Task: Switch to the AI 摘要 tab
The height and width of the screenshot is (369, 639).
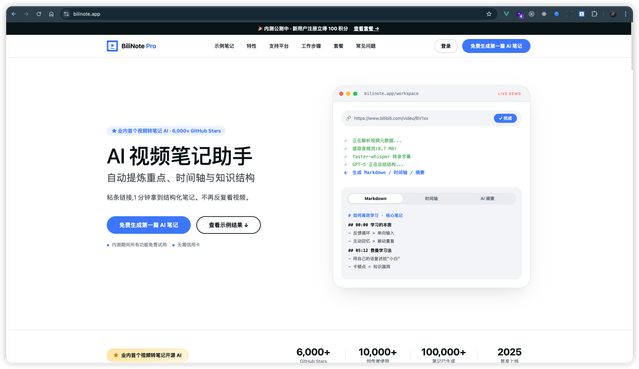Action: [487, 199]
